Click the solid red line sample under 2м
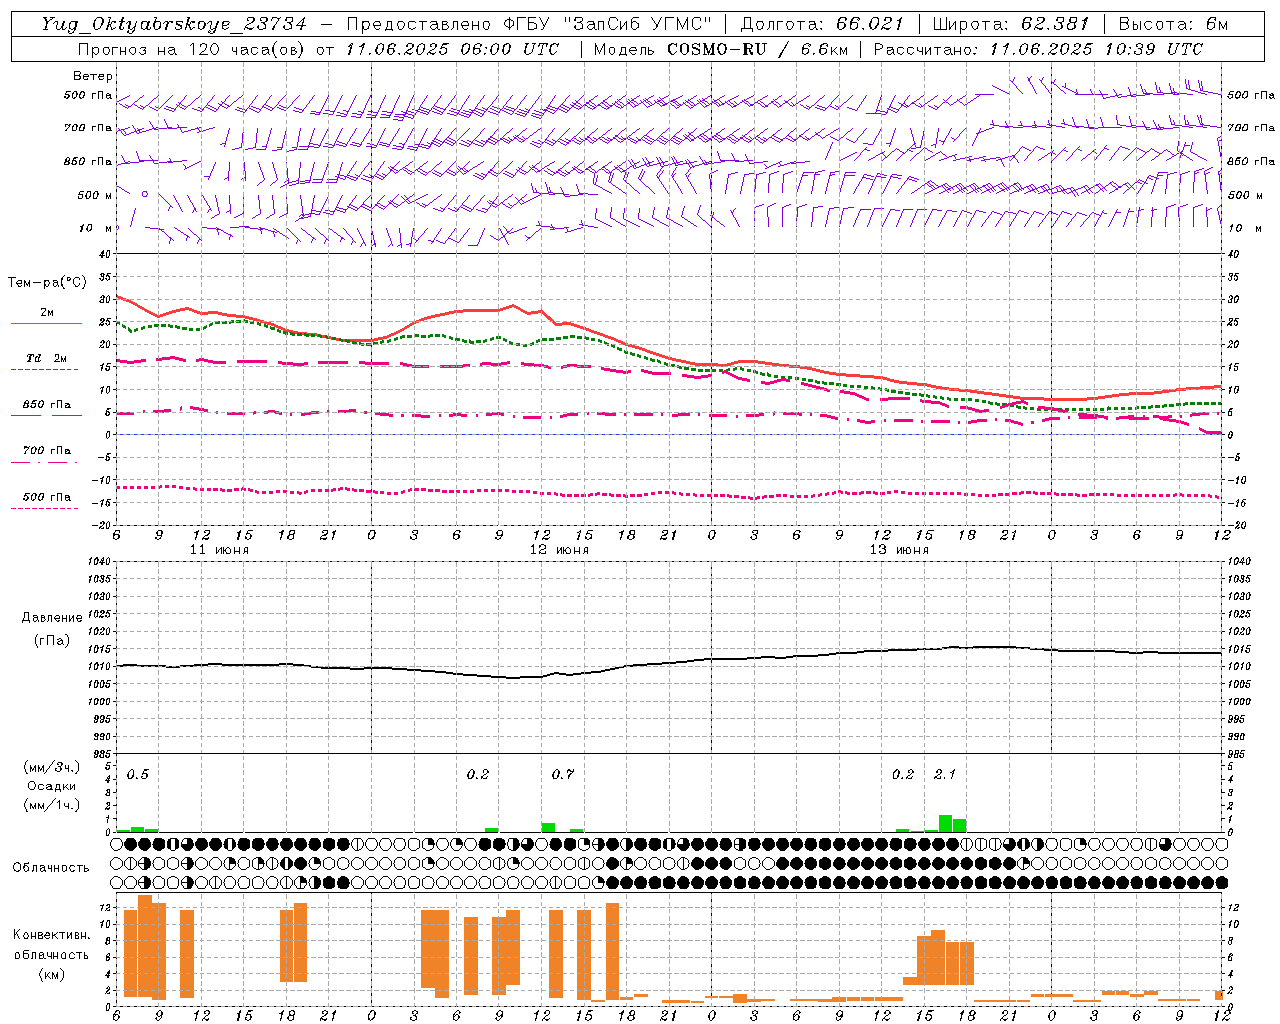Viewport: 1280px width, 1024px height. (45, 324)
